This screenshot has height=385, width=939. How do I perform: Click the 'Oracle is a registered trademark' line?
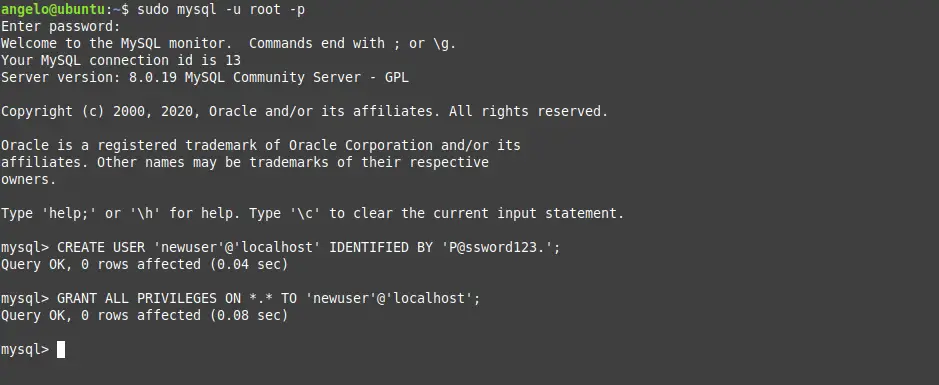coord(261,145)
